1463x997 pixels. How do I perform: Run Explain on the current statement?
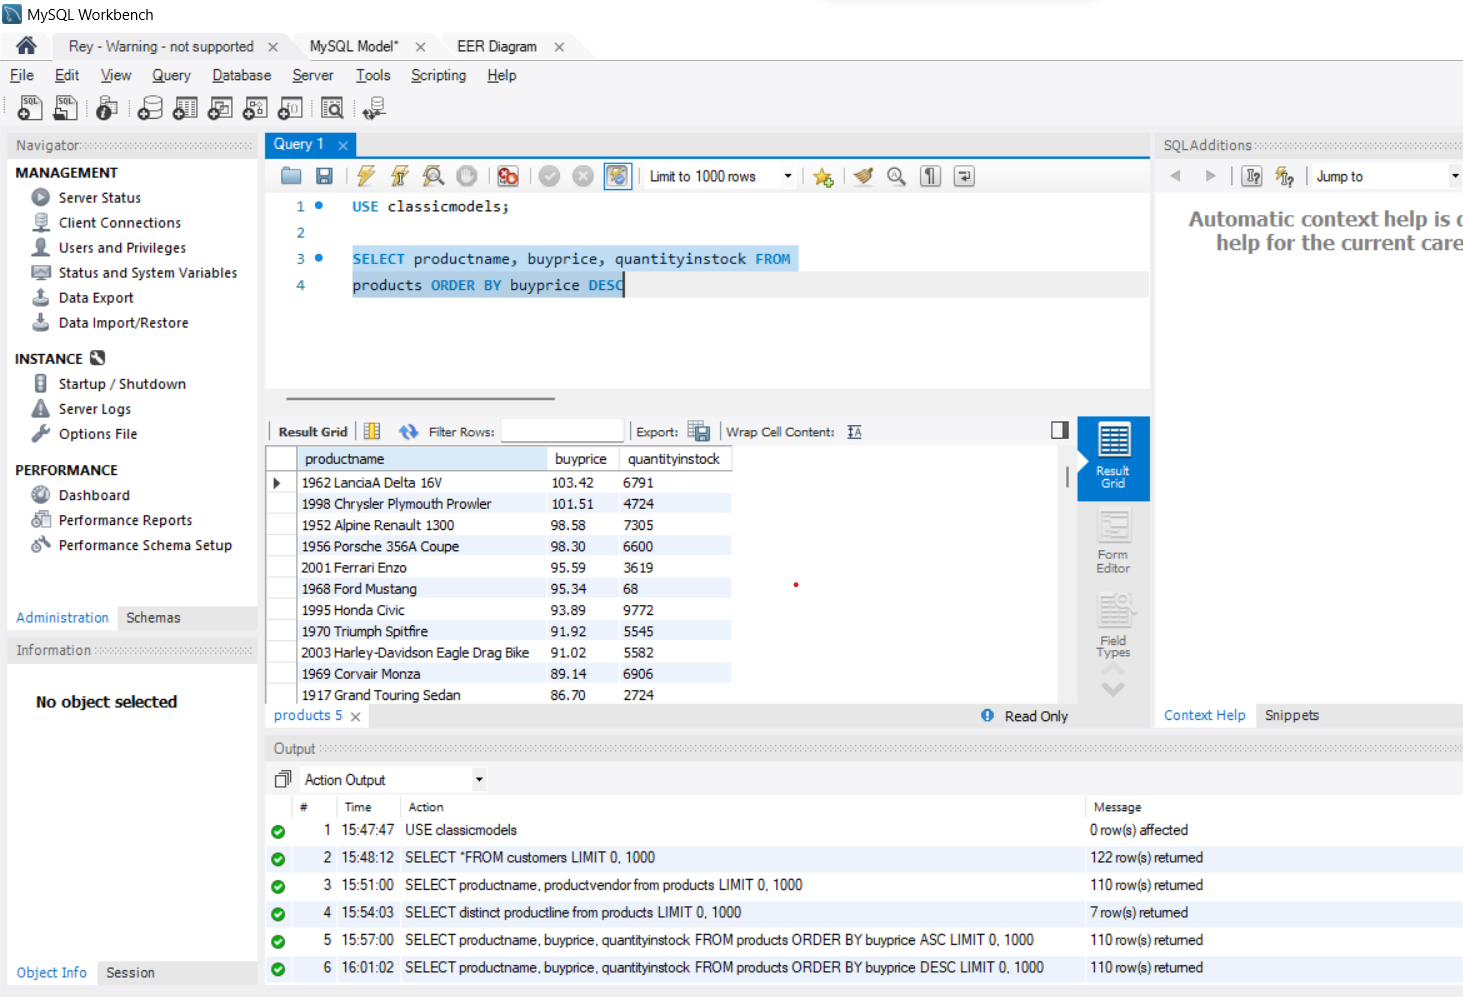[x=433, y=176]
